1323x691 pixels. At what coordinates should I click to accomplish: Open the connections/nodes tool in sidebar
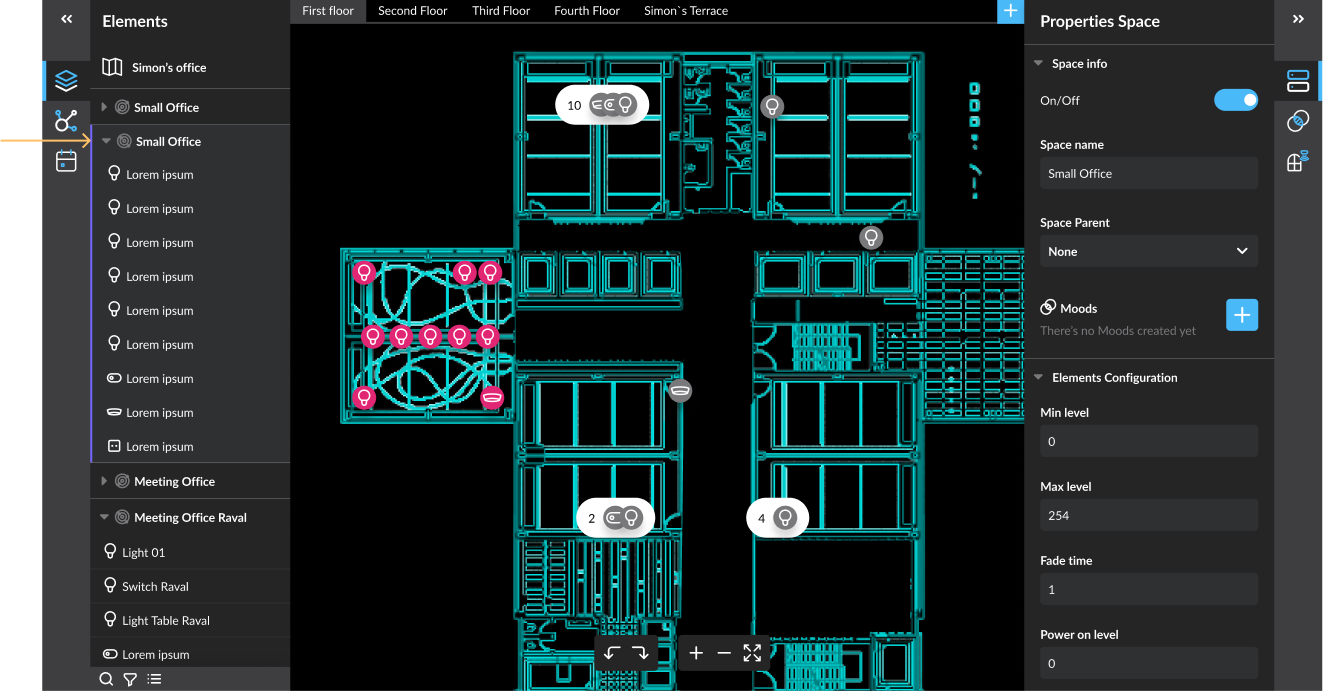[x=66, y=121]
